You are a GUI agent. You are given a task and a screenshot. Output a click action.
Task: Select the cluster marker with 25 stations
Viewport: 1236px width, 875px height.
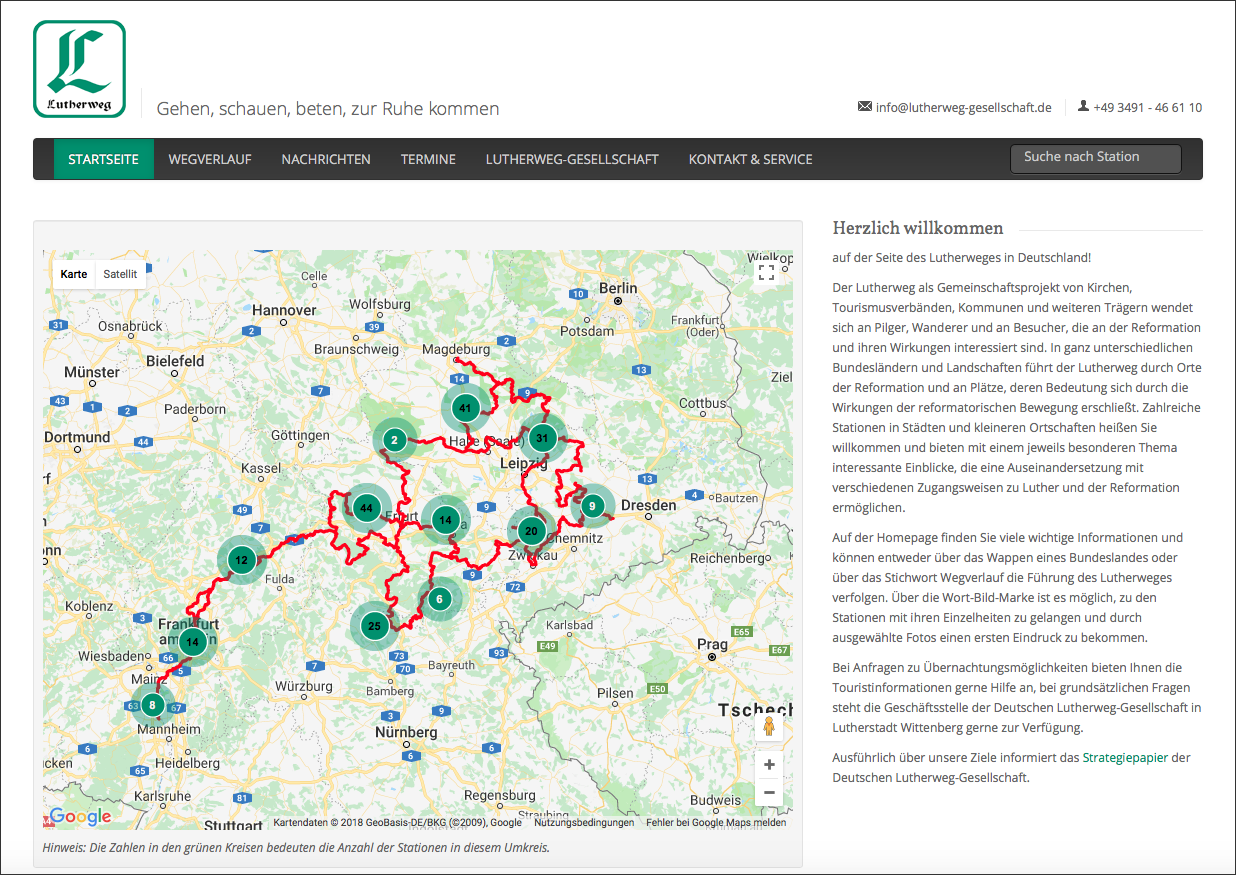(374, 627)
